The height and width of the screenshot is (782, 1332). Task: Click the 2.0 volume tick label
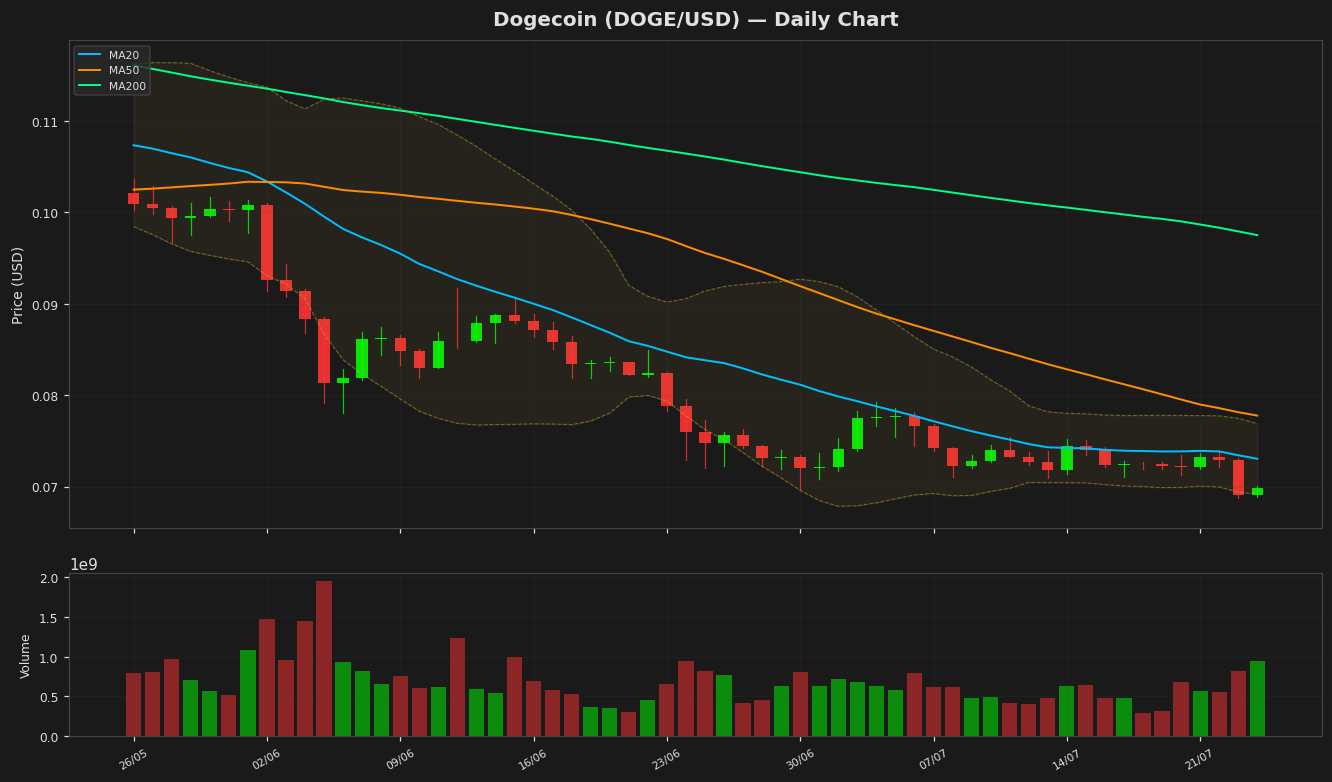click(x=49, y=579)
